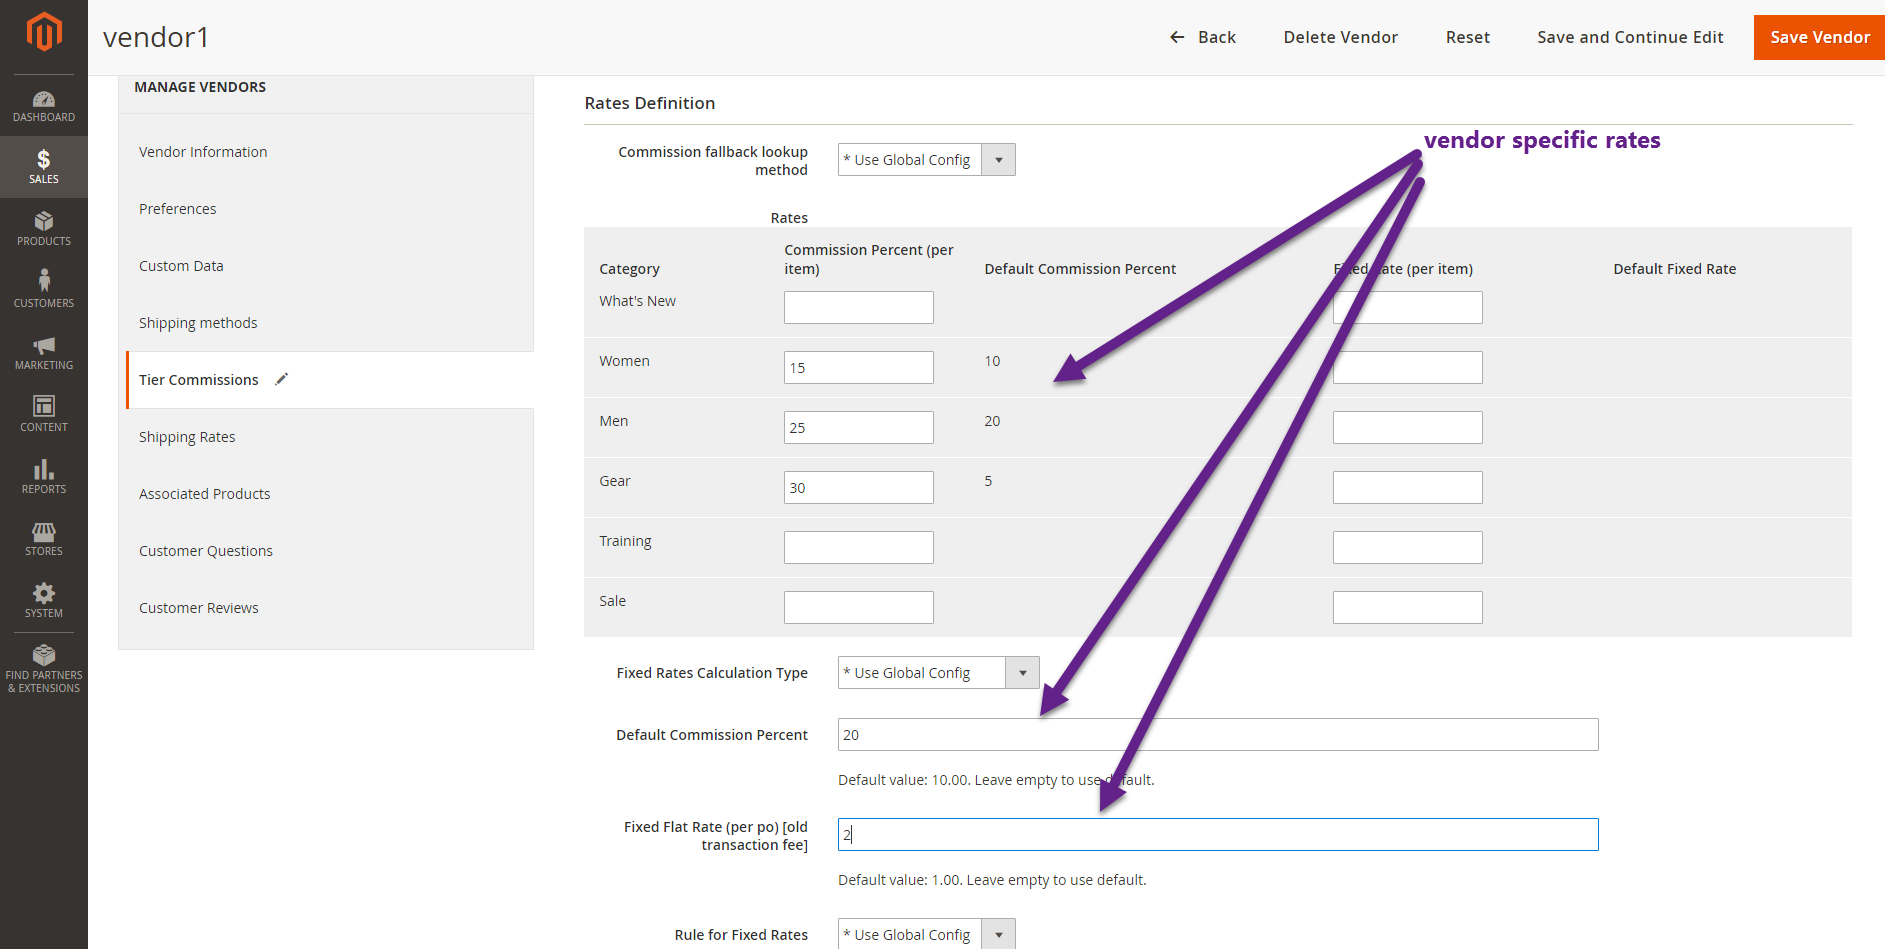This screenshot has height=949, width=1885.
Task: Click Gear commission percent field
Action: coord(858,487)
